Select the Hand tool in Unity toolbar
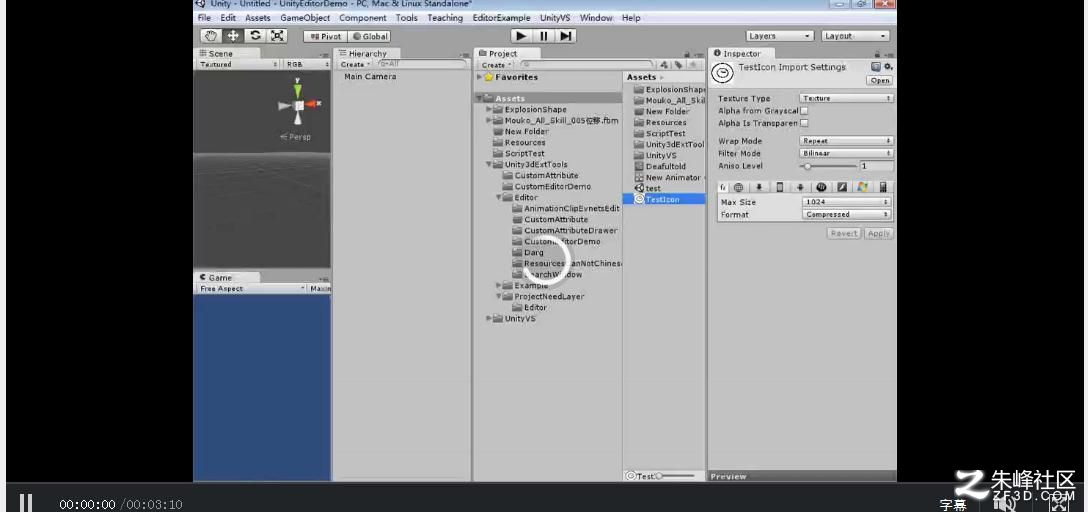 (x=211, y=36)
